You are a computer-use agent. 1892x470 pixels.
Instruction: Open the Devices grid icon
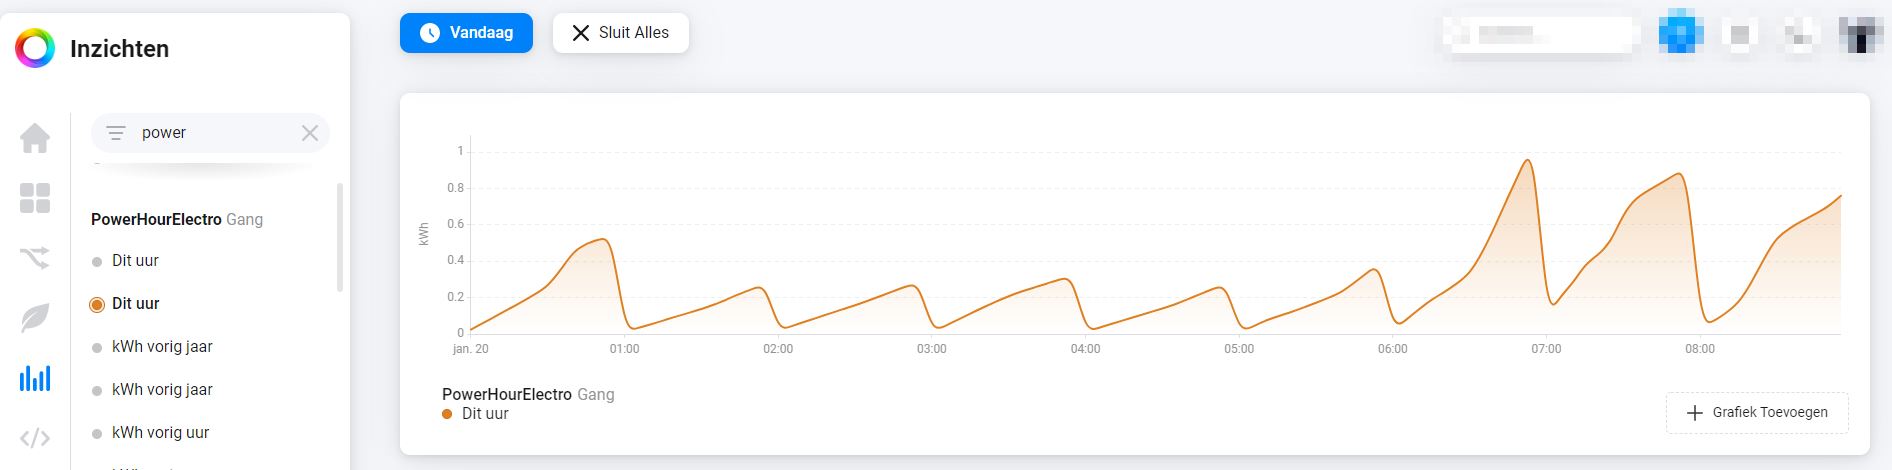pos(35,198)
